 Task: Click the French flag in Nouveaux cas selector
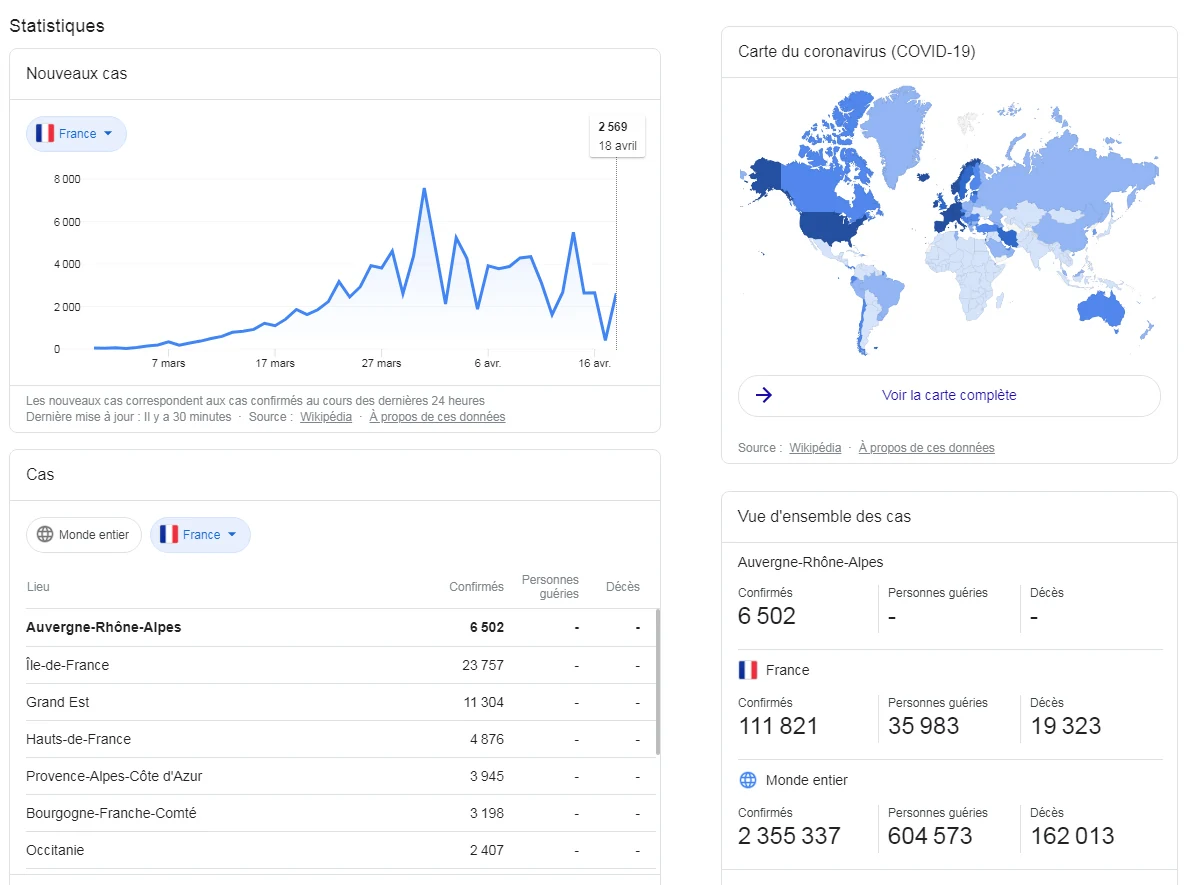[x=45, y=134]
